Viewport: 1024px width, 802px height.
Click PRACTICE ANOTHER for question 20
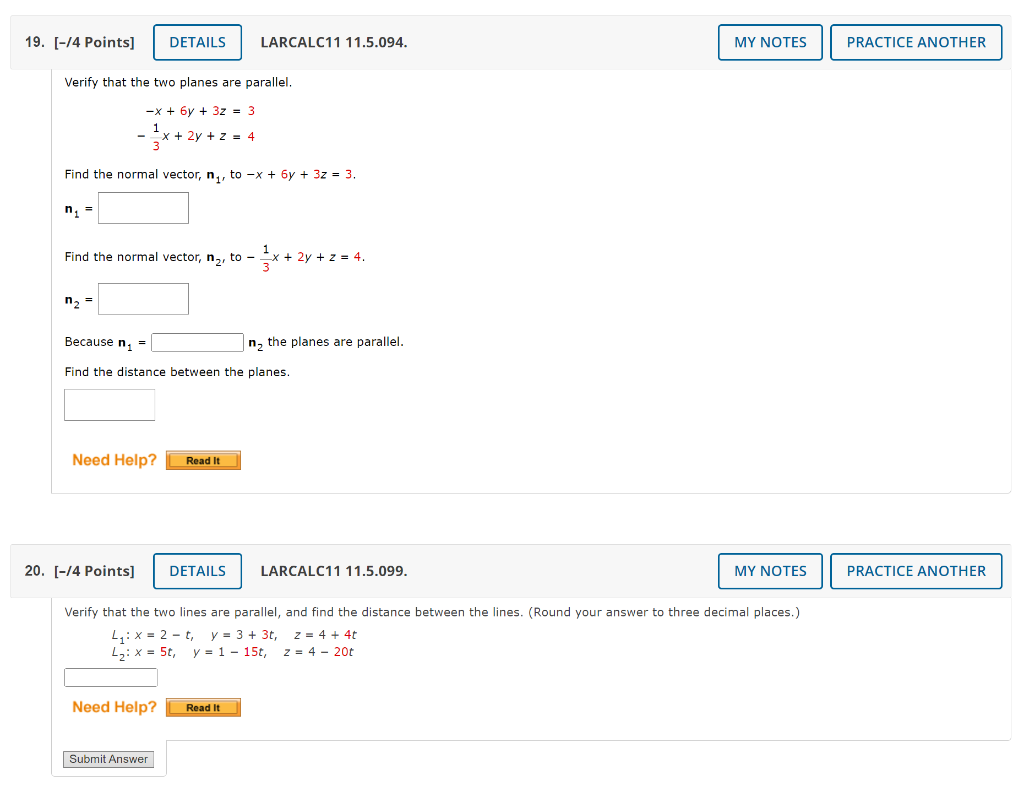915,571
